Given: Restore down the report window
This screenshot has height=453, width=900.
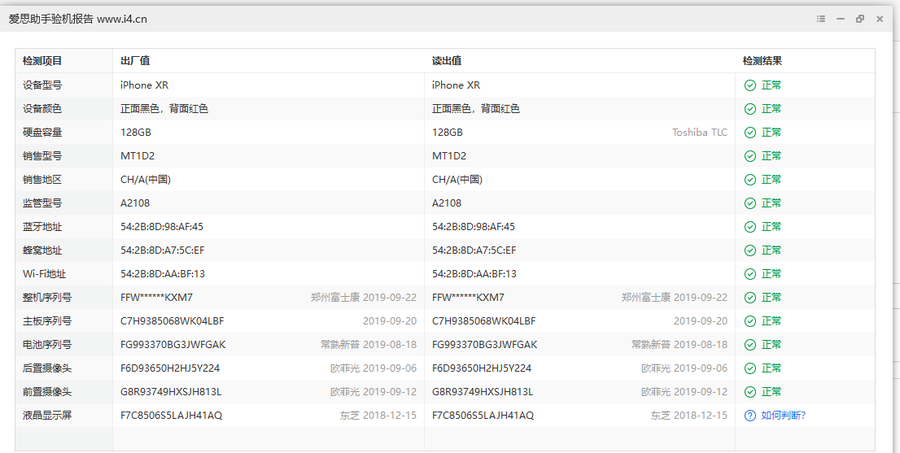Looking at the screenshot, I should pyautogui.click(x=860, y=19).
